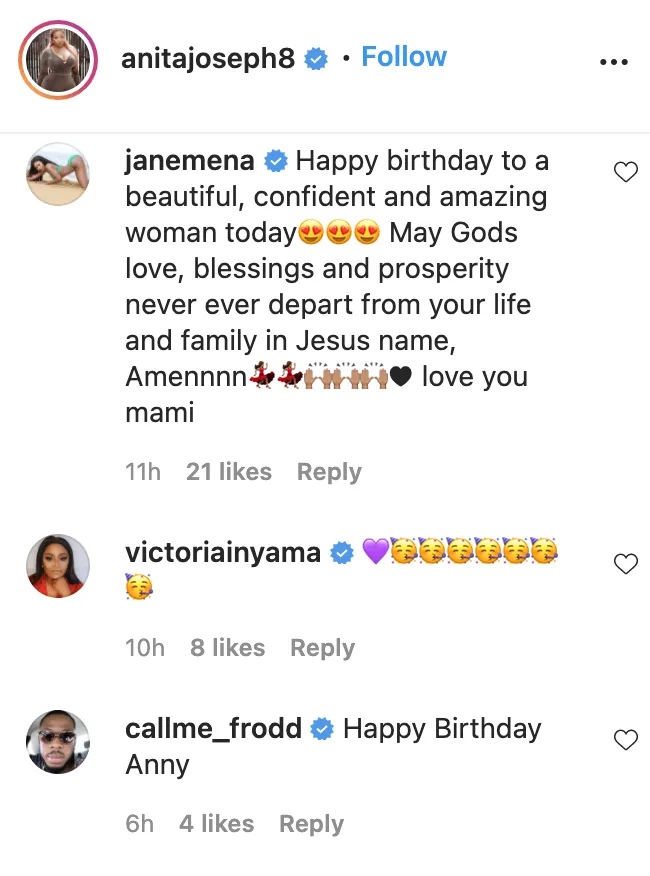
Task: View the 4 likes on callme_frodd's comment
Action: [x=216, y=824]
